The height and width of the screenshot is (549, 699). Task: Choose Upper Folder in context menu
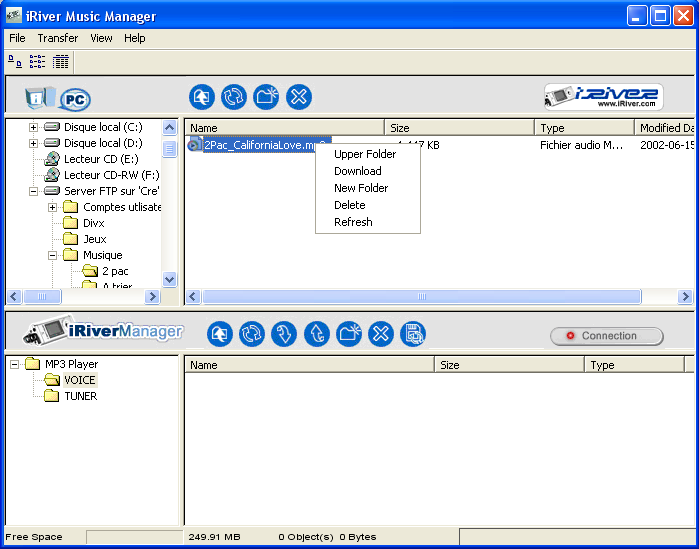point(368,154)
